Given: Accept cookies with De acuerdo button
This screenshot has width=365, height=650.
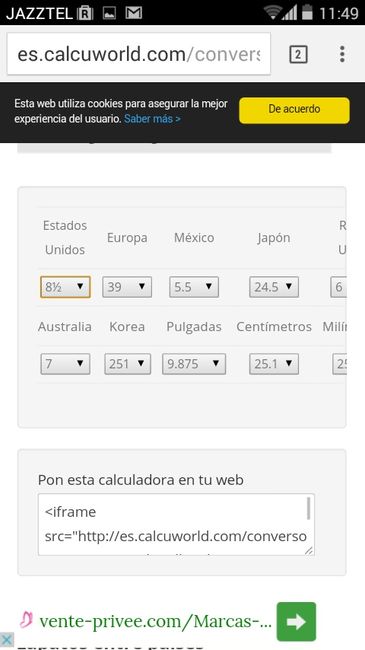Looking at the screenshot, I should tap(294, 110).
